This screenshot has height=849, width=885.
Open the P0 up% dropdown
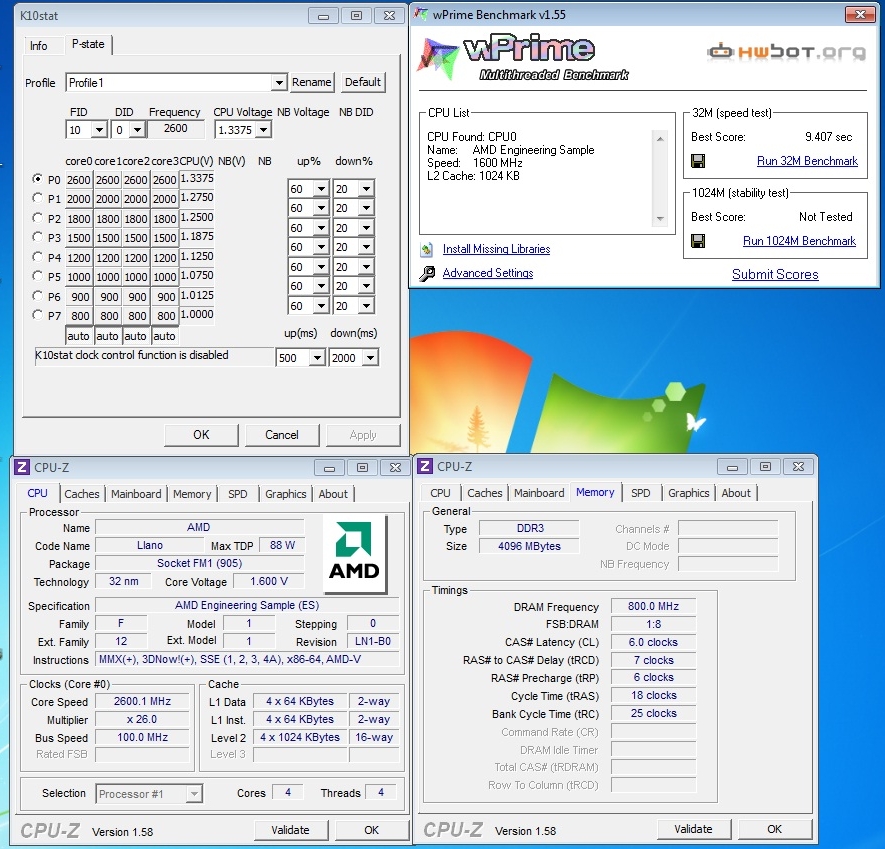[321, 189]
